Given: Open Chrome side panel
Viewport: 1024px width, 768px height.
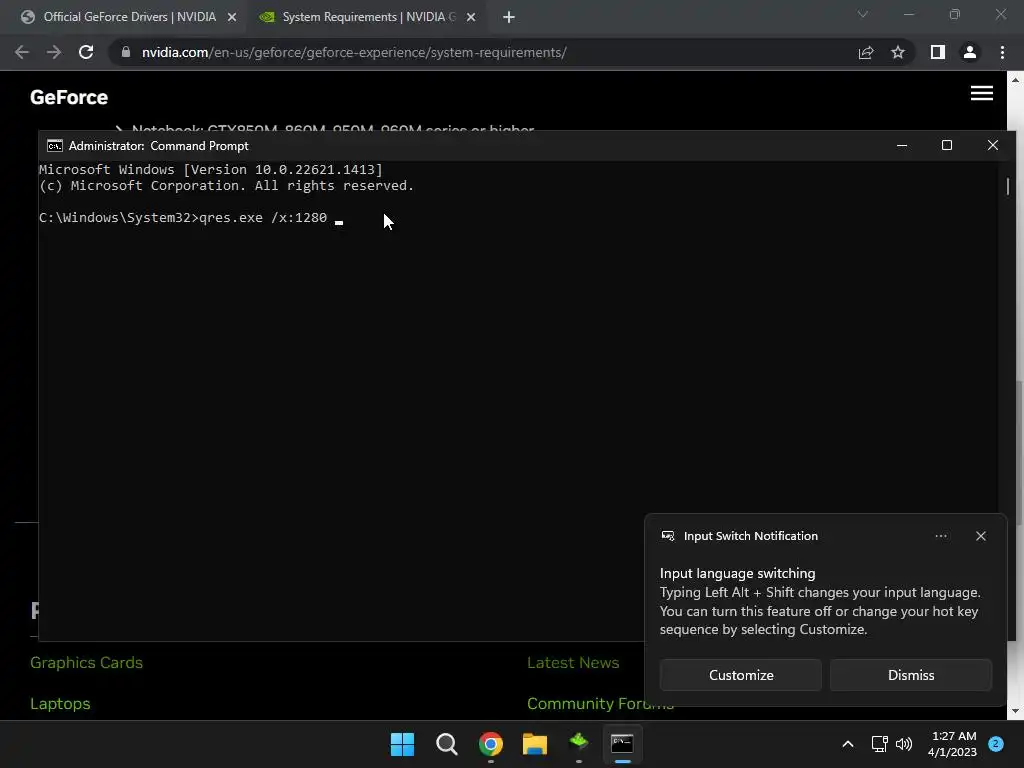Looking at the screenshot, I should click(938, 52).
